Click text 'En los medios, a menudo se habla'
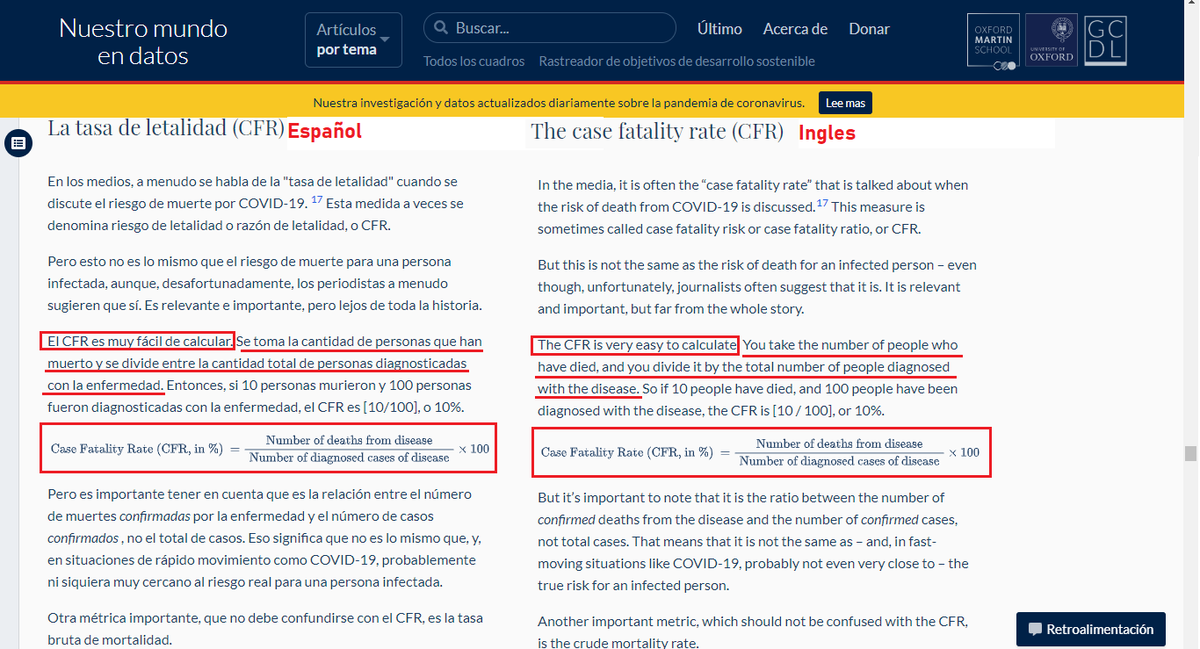 147,182
